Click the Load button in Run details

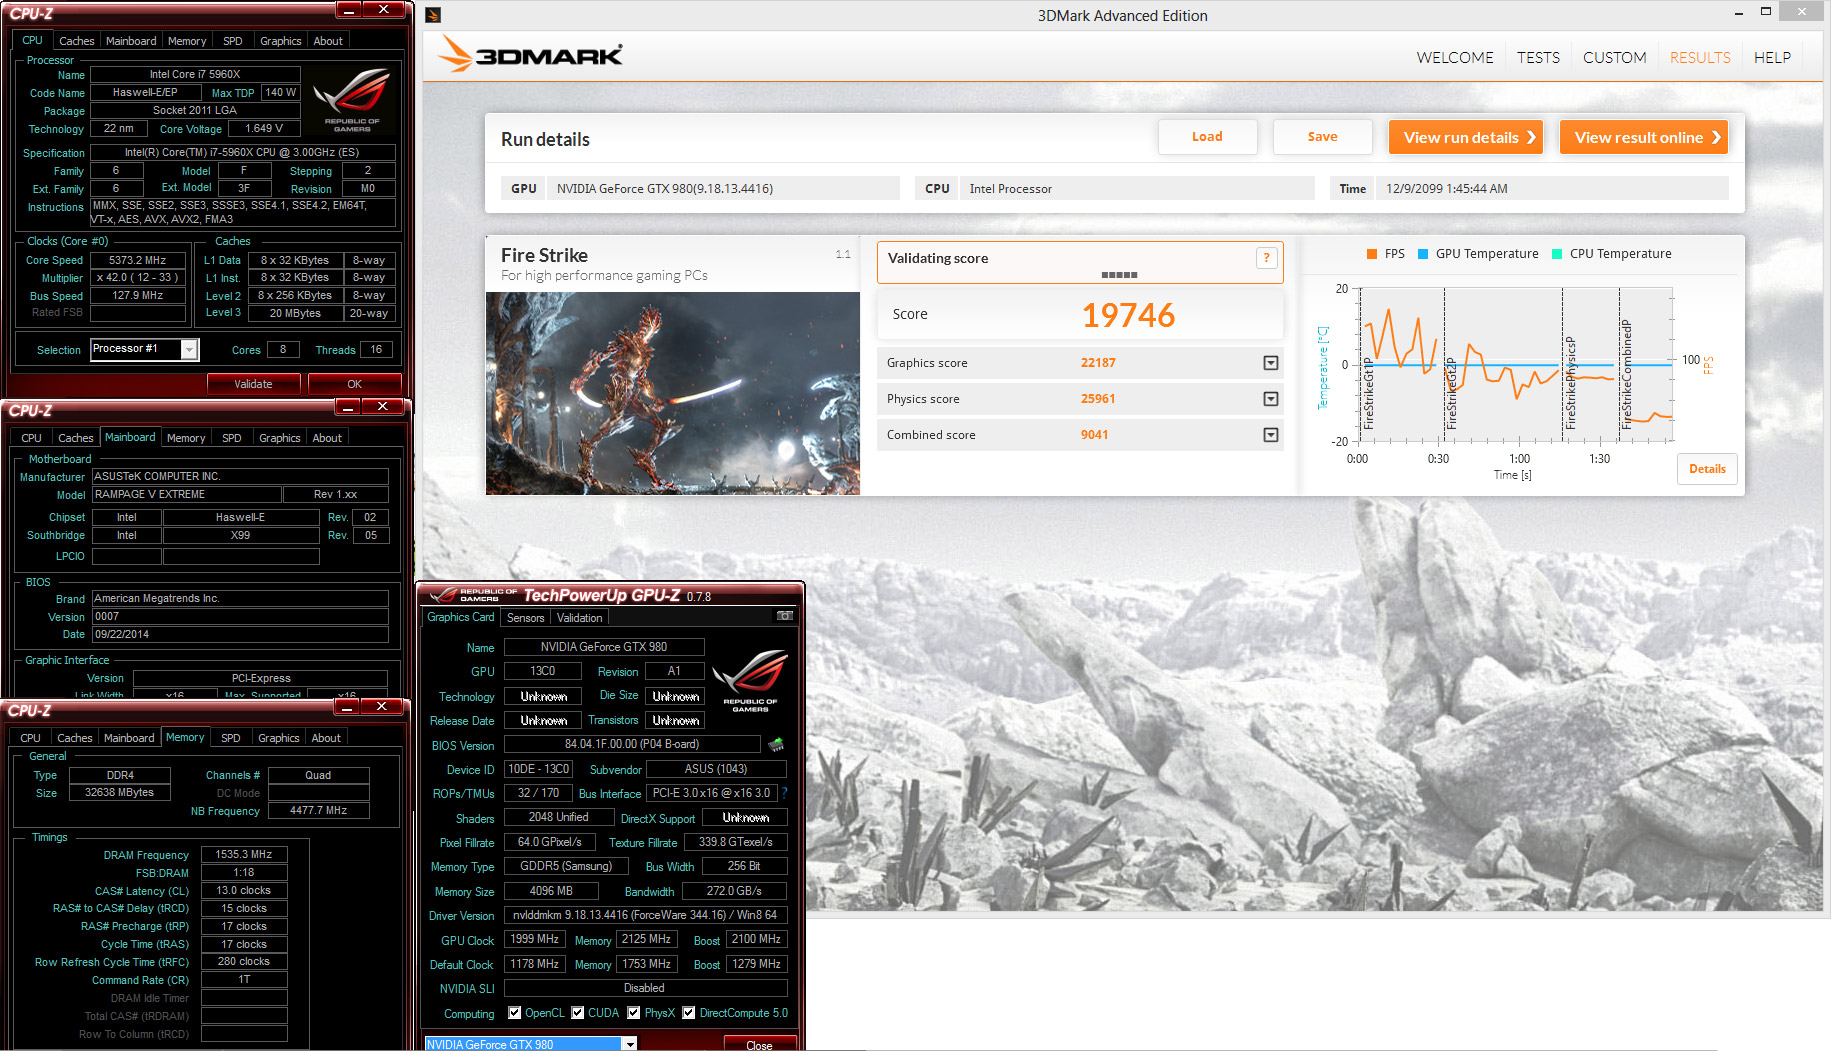coord(1207,137)
